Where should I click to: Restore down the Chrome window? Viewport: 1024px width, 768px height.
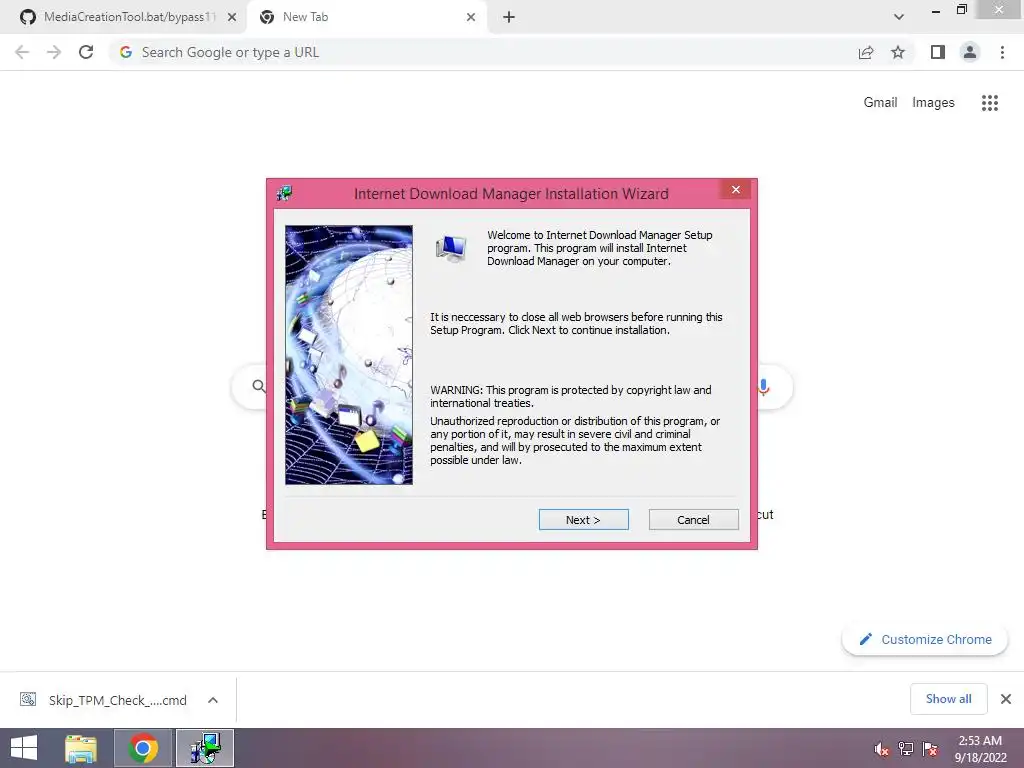(961, 10)
